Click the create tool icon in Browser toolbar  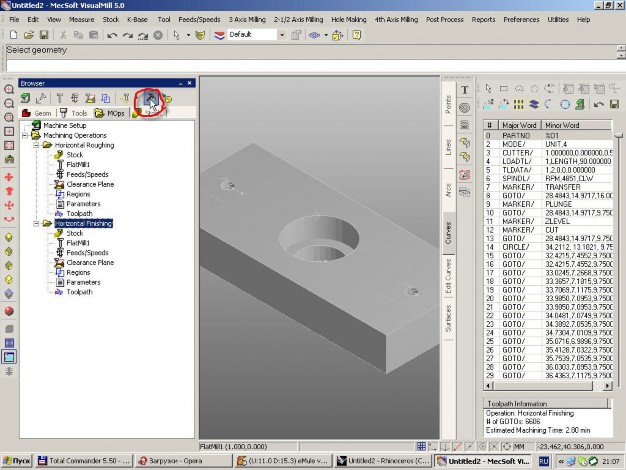(x=59, y=98)
